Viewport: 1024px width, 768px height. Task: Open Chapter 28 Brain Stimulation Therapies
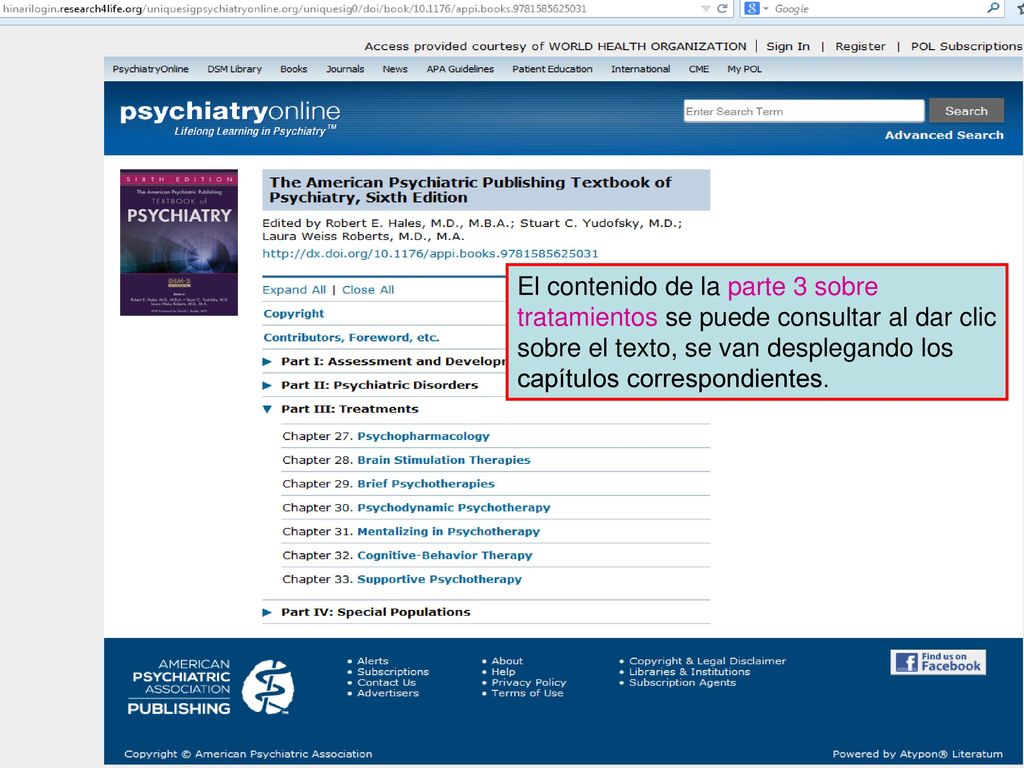(x=443, y=460)
